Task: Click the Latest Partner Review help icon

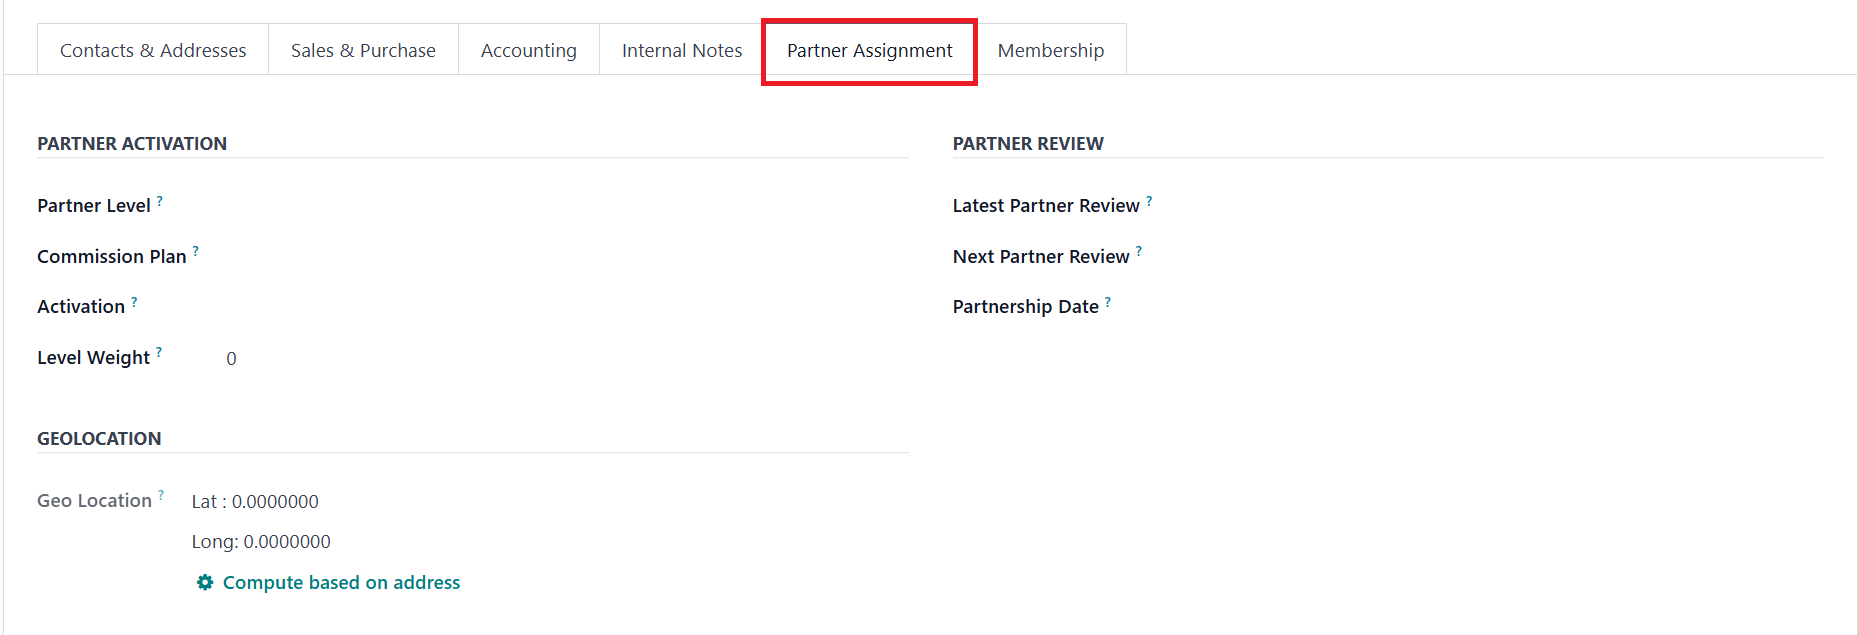Action: 1149,201
